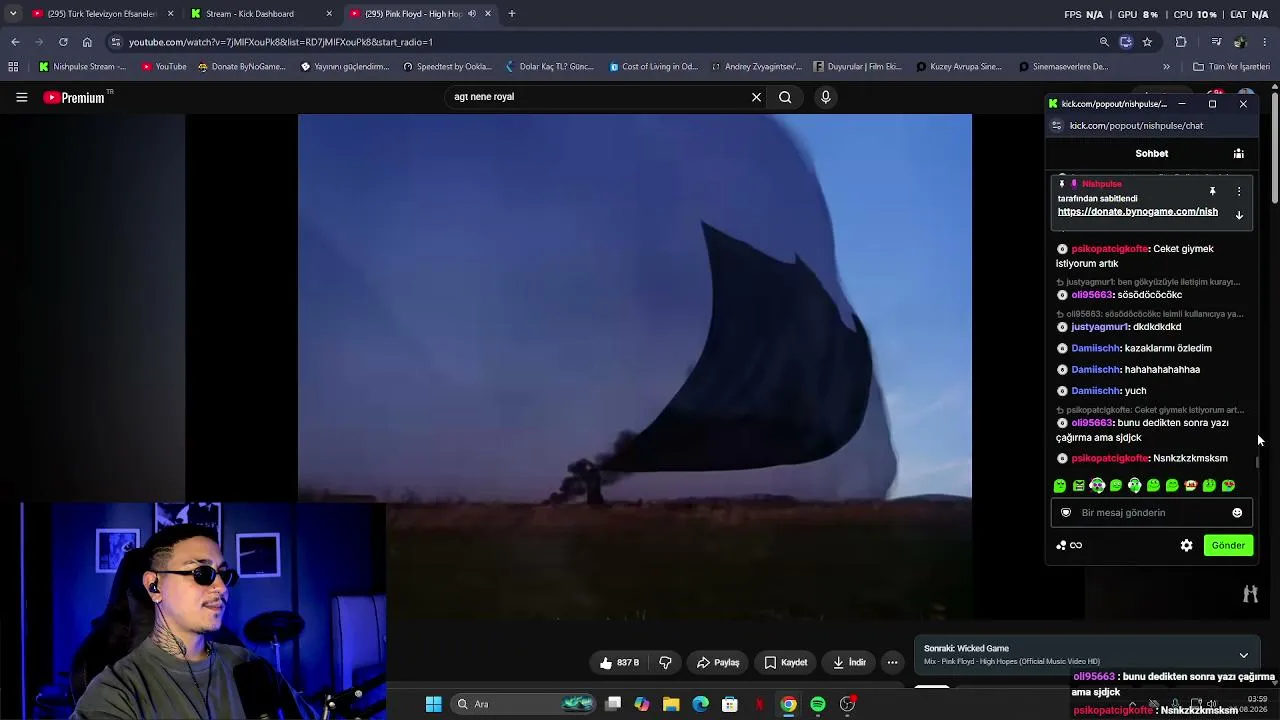
Task: Open Microsoft Store from the taskbar
Action: click(730, 704)
